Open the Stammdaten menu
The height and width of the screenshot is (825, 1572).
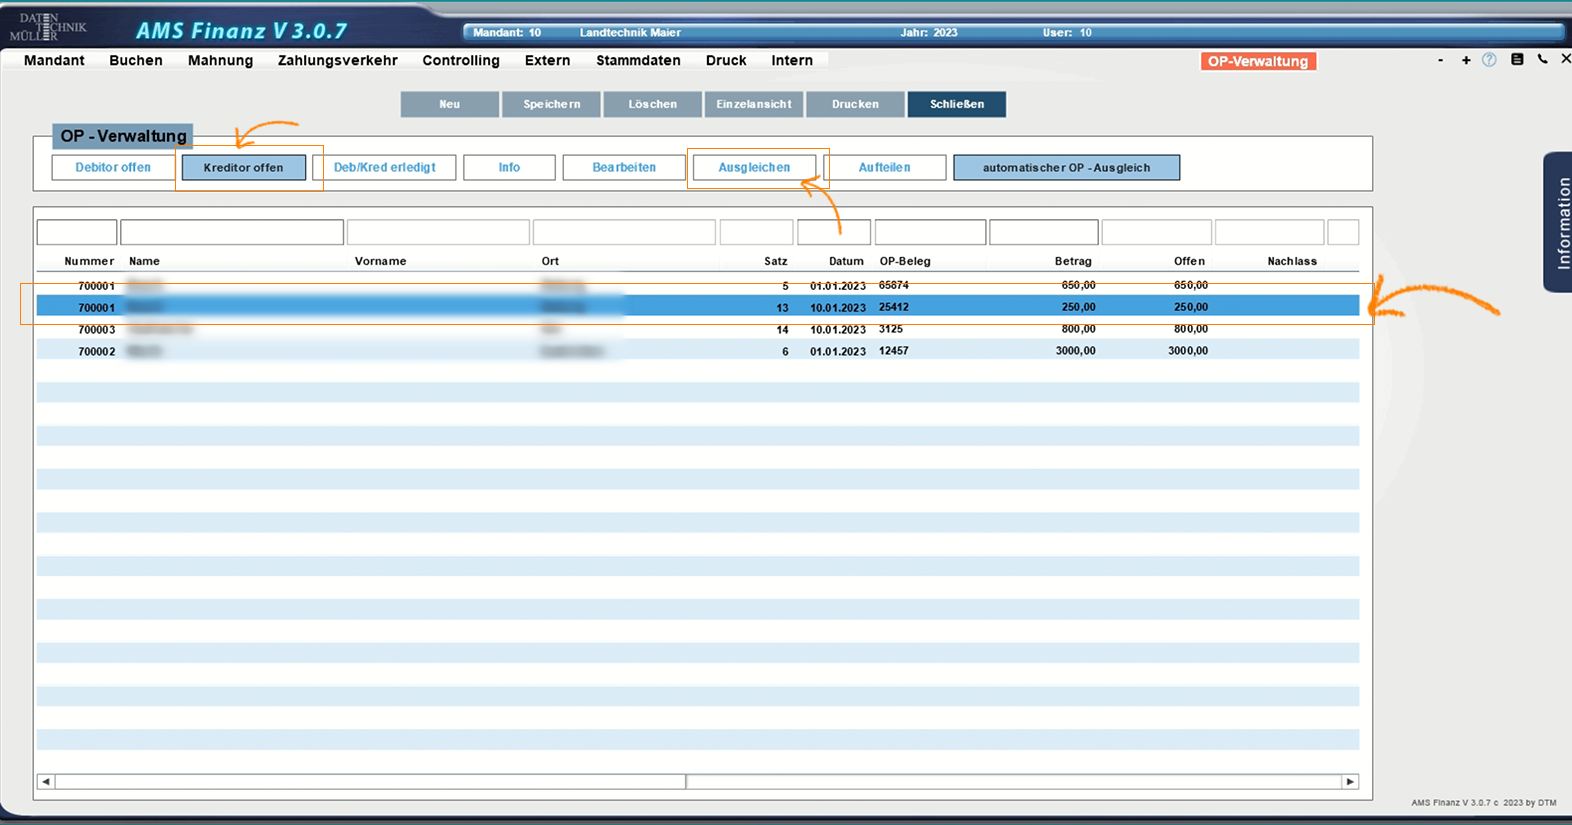pos(638,61)
